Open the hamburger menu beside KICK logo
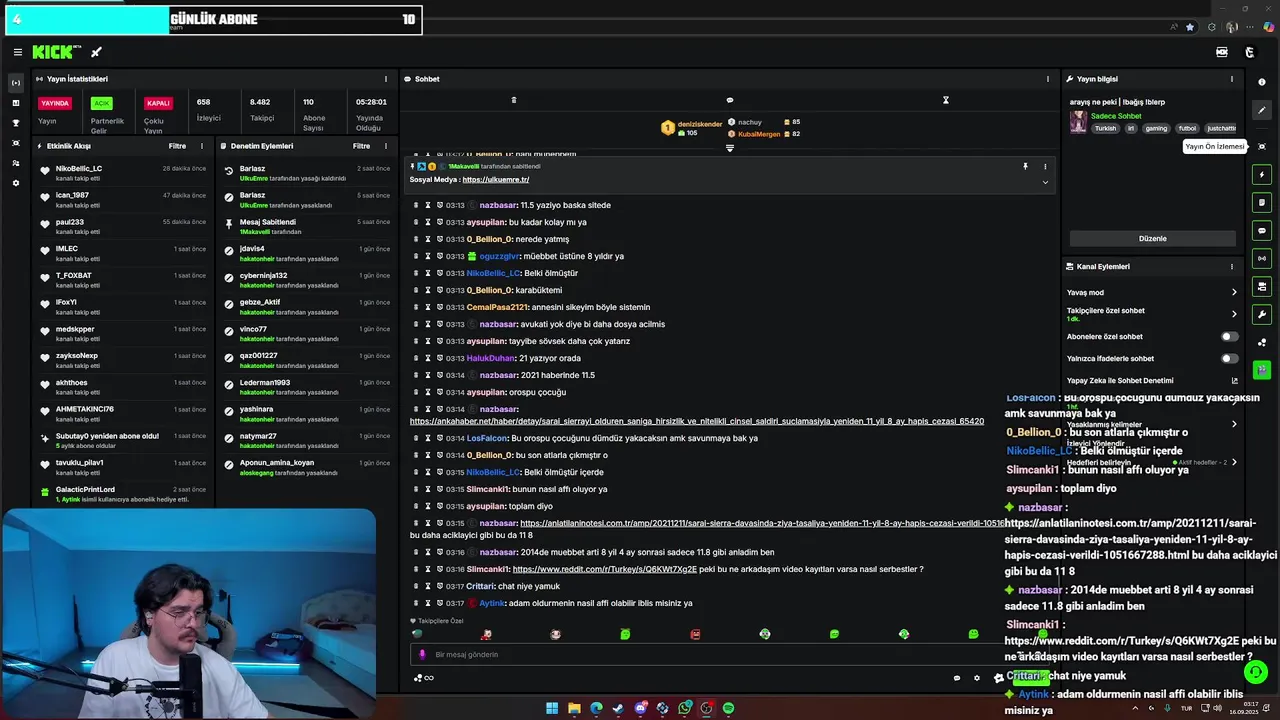Screen dimensions: 1280x720 pyautogui.click(x=18, y=52)
